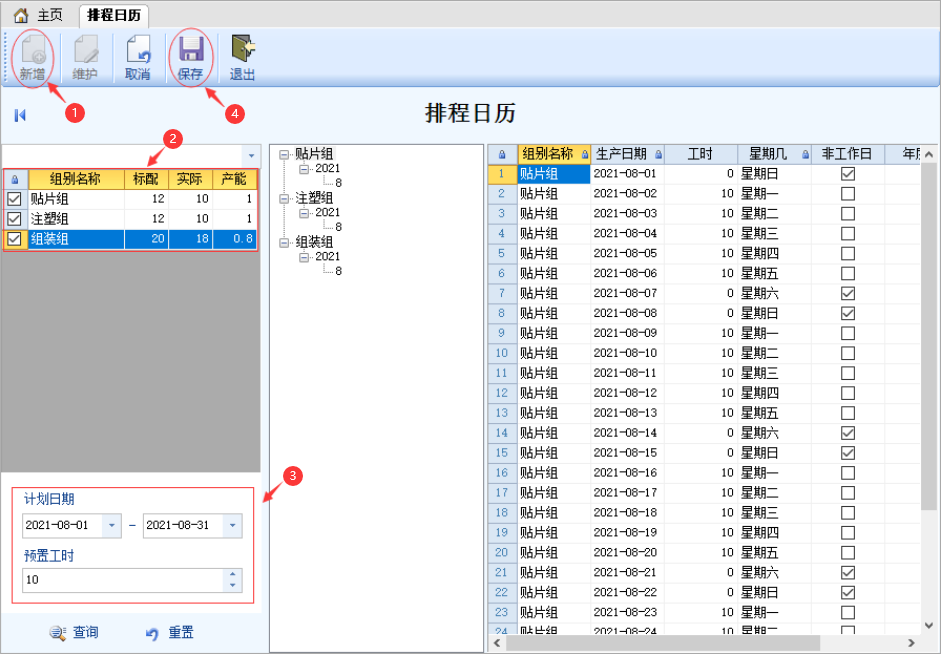Image resolution: width=941 pixels, height=654 pixels.
Task: Uncheck the 组装组 group checkbox
Action: pos(14,239)
